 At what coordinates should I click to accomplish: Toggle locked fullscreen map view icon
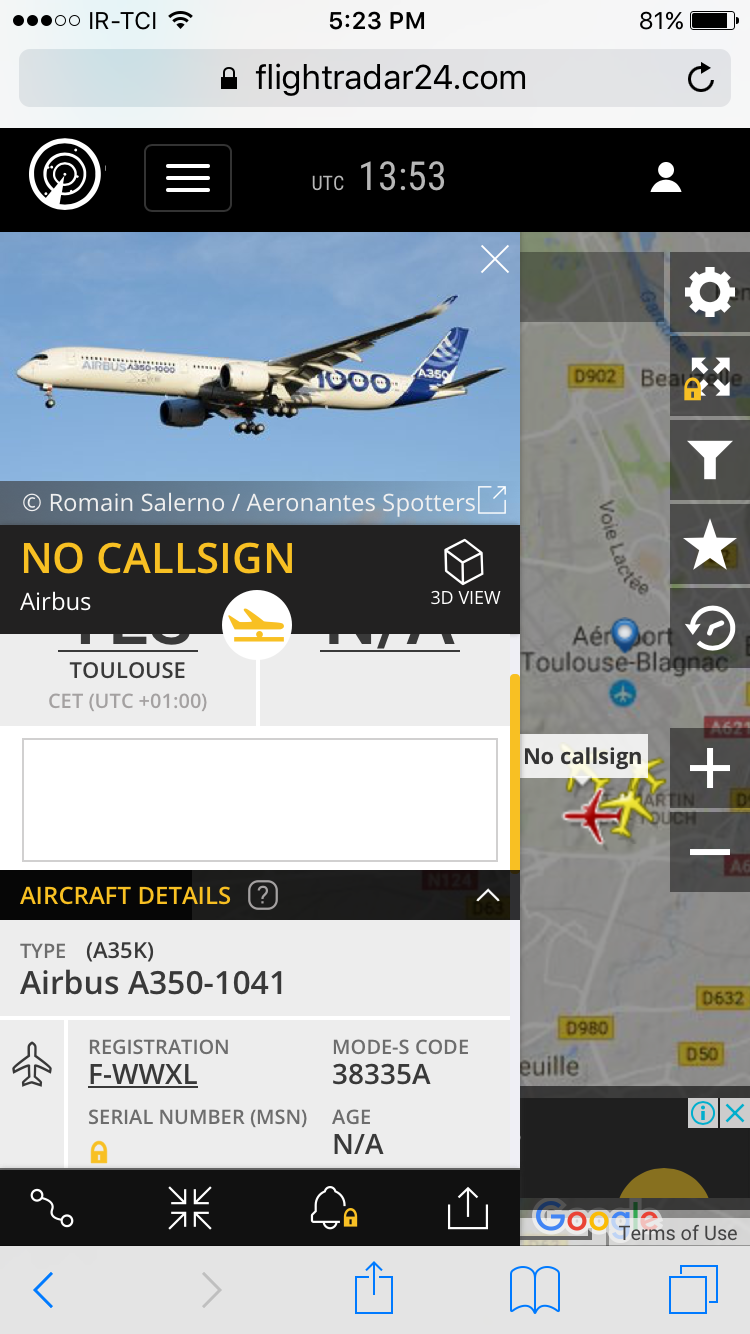click(710, 377)
